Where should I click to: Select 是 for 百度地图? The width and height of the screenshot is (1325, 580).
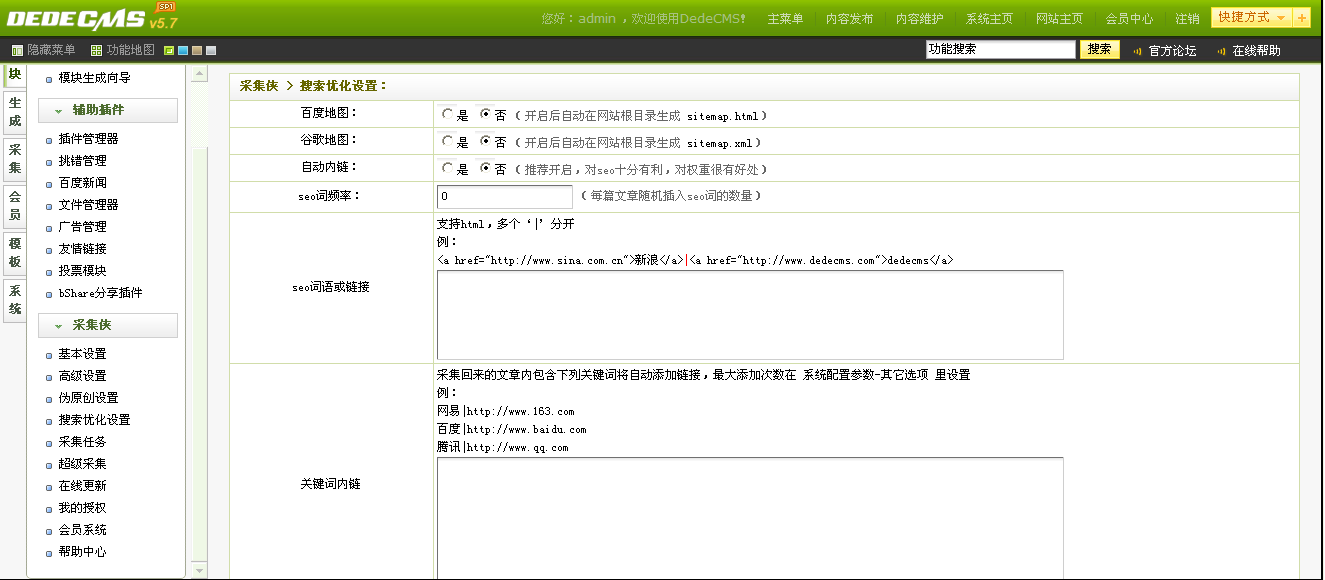[447, 114]
